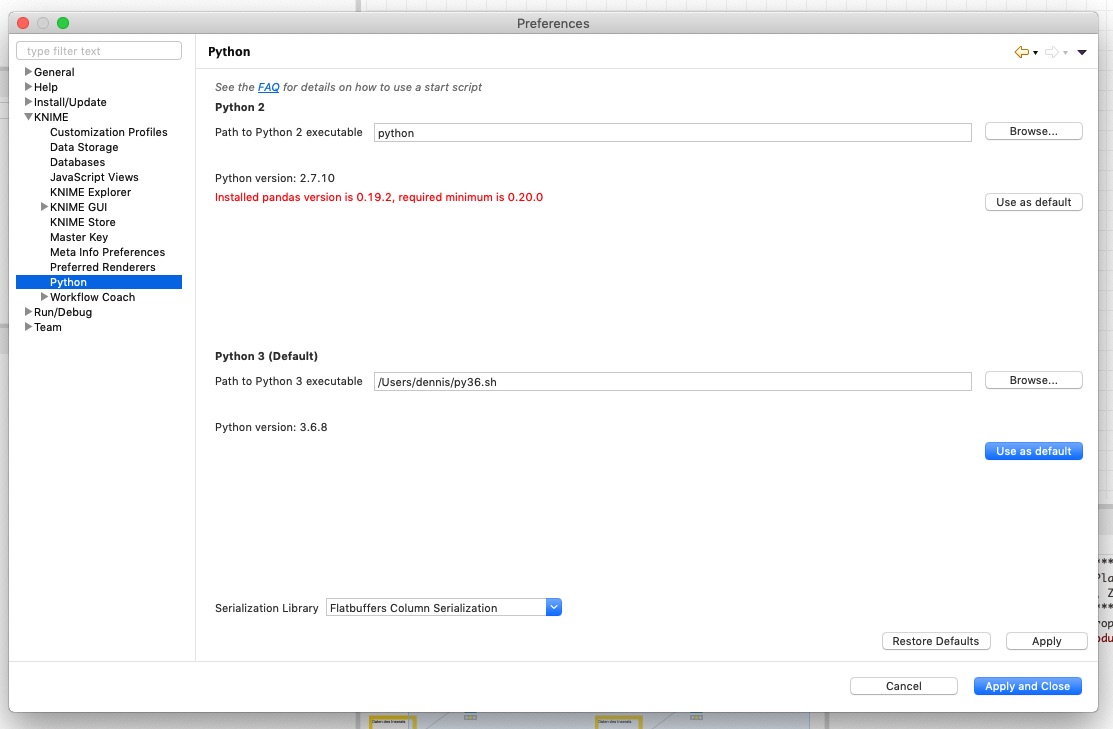Expand the KNIME GUI subtree
The width and height of the screenshot is (1113, 729).
(x=44, y=207)
